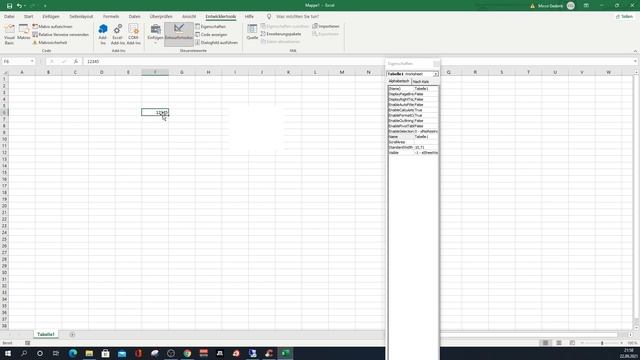
Task: Open the XML Quelle pane
Action: pos(252,32)
